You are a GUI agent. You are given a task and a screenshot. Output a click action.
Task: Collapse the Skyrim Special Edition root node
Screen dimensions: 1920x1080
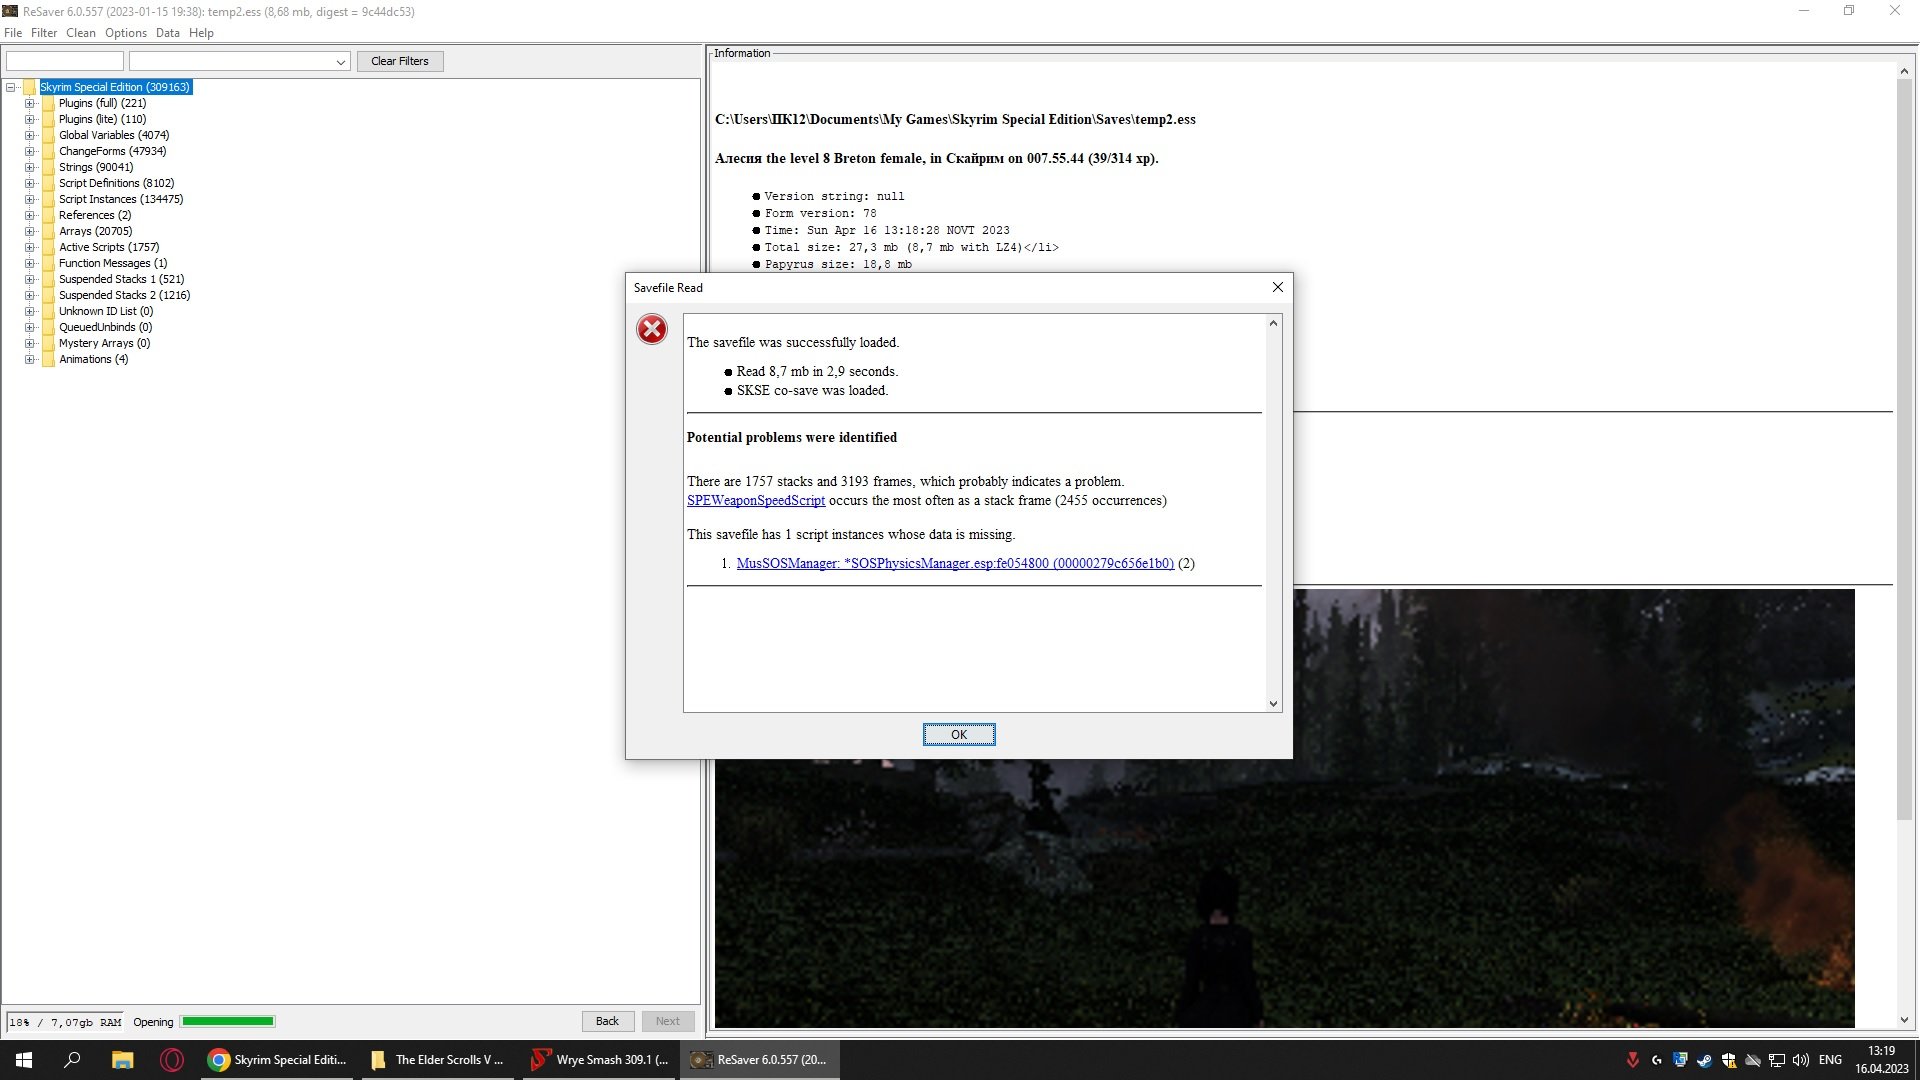(11, 87)
